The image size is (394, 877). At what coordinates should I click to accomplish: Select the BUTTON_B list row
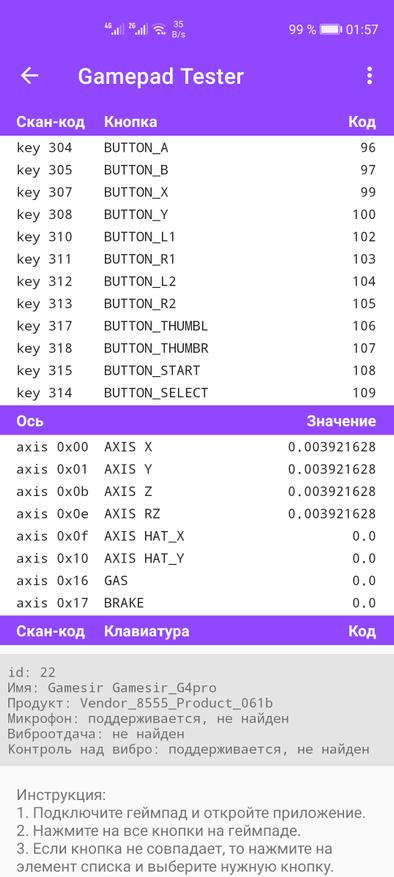pos(197,170)
